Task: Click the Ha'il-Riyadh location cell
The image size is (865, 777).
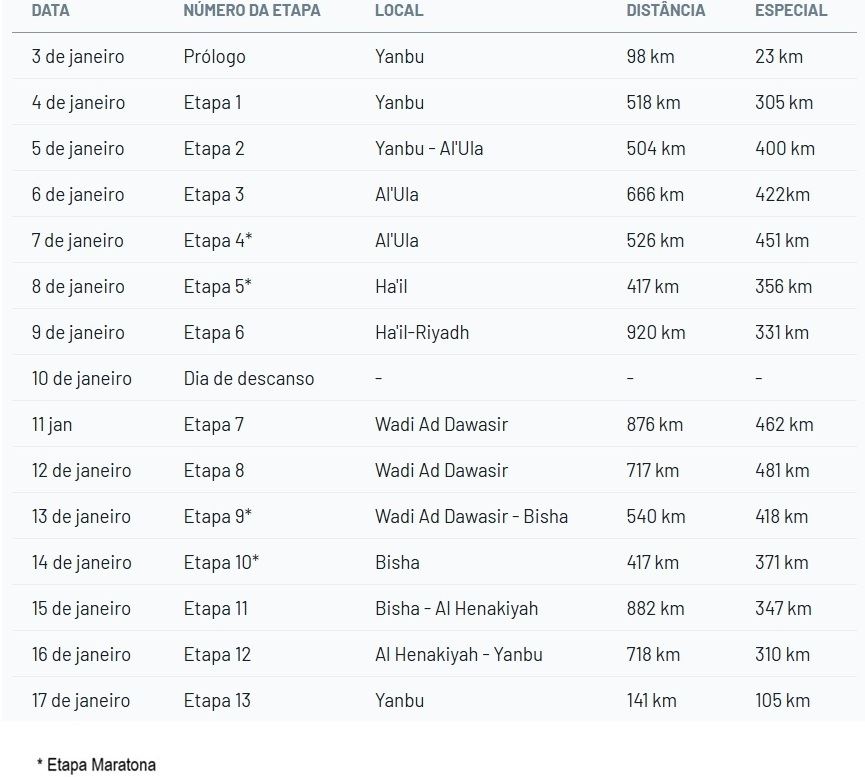Action: pos(422,333)
